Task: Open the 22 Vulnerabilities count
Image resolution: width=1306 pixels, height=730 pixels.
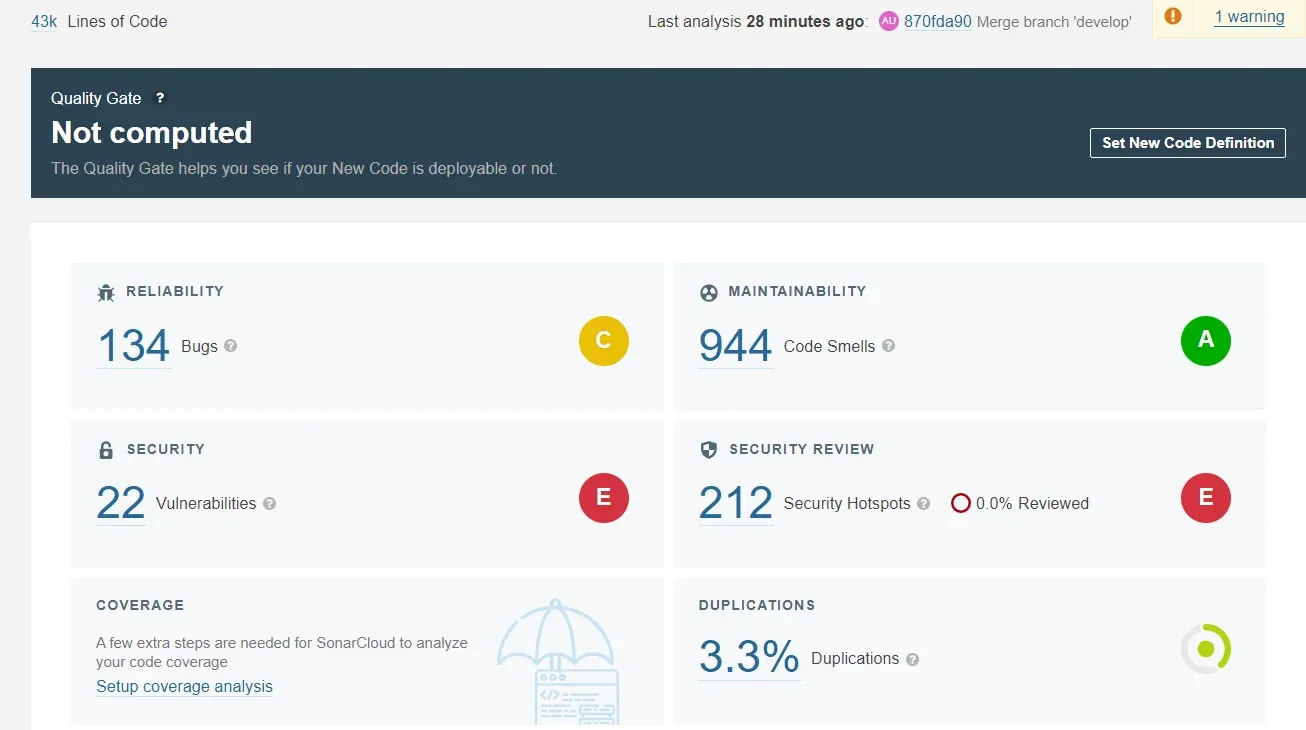Action: tap(121, 503)
